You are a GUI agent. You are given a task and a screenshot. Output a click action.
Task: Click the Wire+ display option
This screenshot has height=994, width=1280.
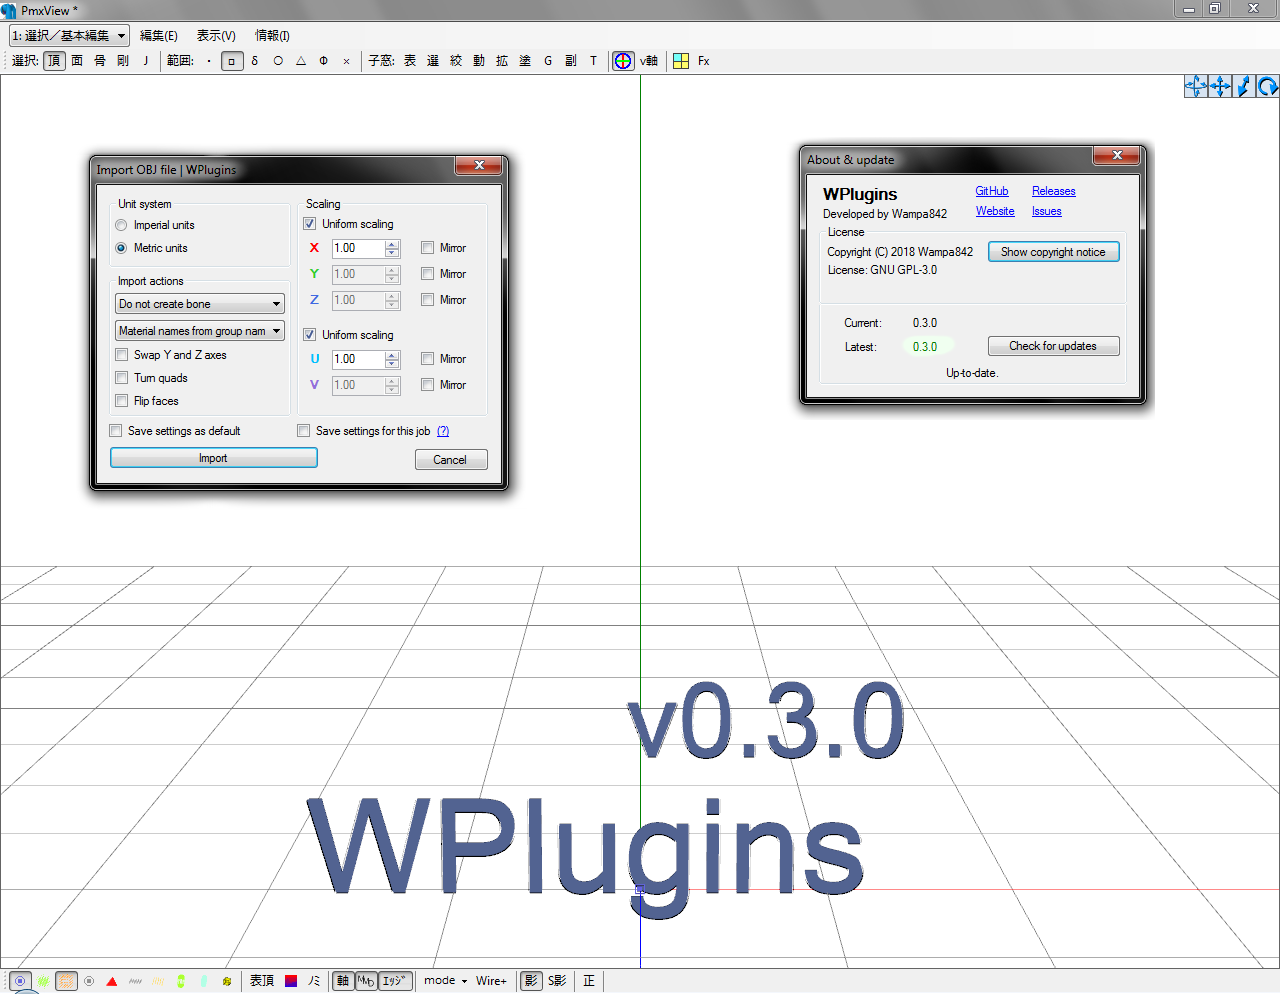pyautogui.click(x=491, y=981)
